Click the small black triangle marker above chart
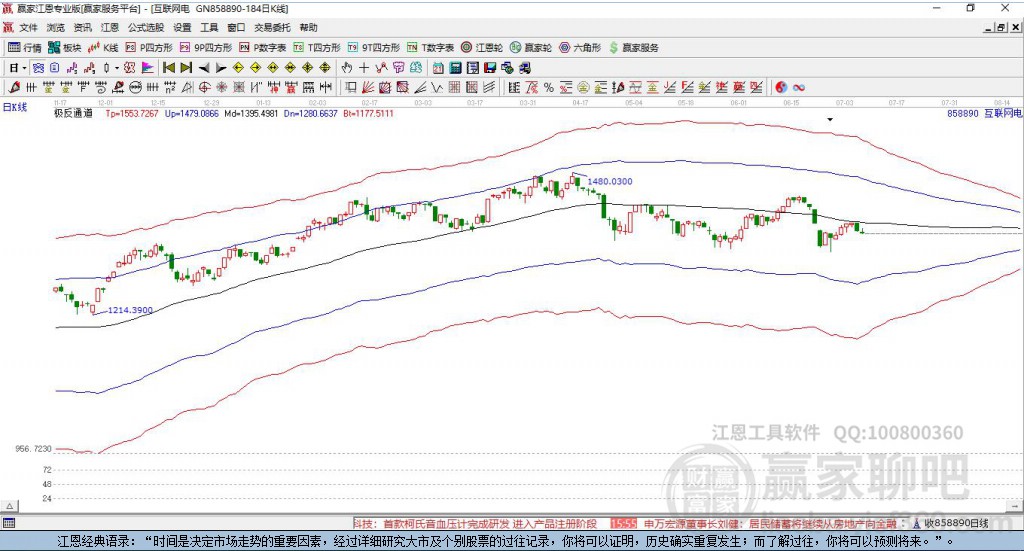Screen dimensions: 1024x551 830,119
